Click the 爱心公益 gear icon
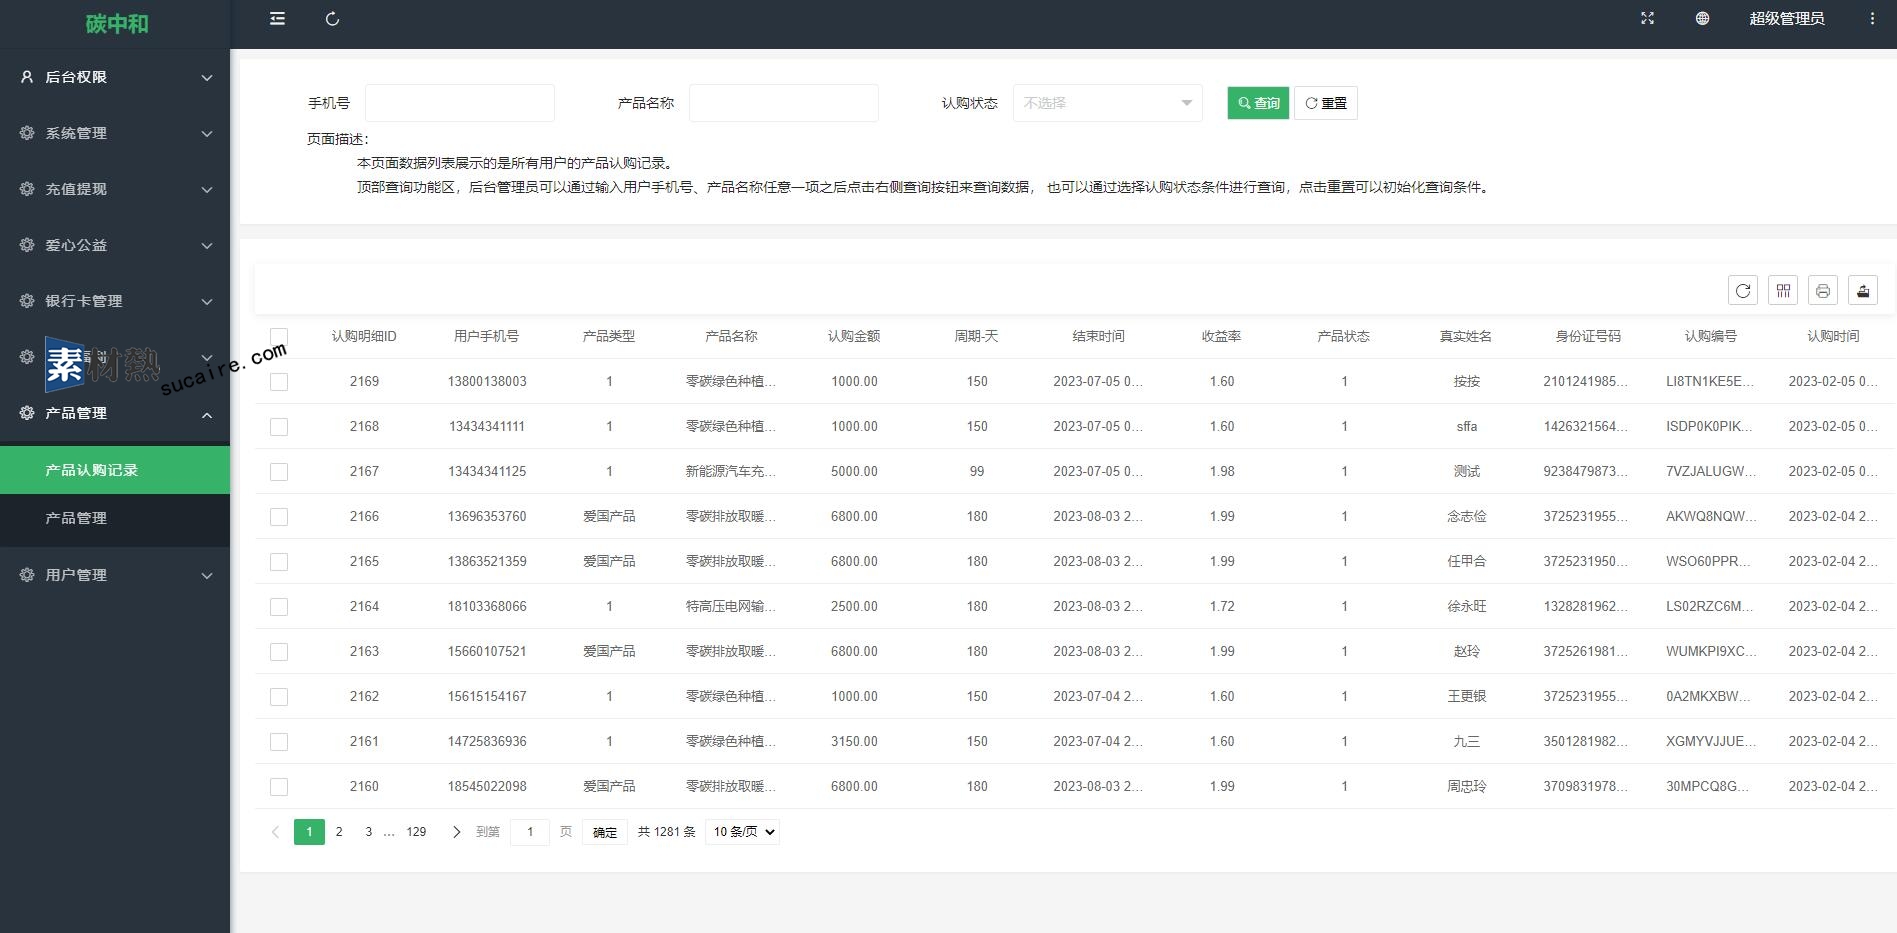Viewport: 1897px width, 933px height. pos(27,244)
